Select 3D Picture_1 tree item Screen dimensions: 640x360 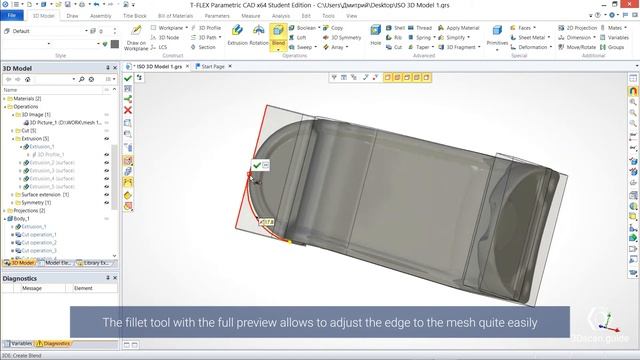62,122
